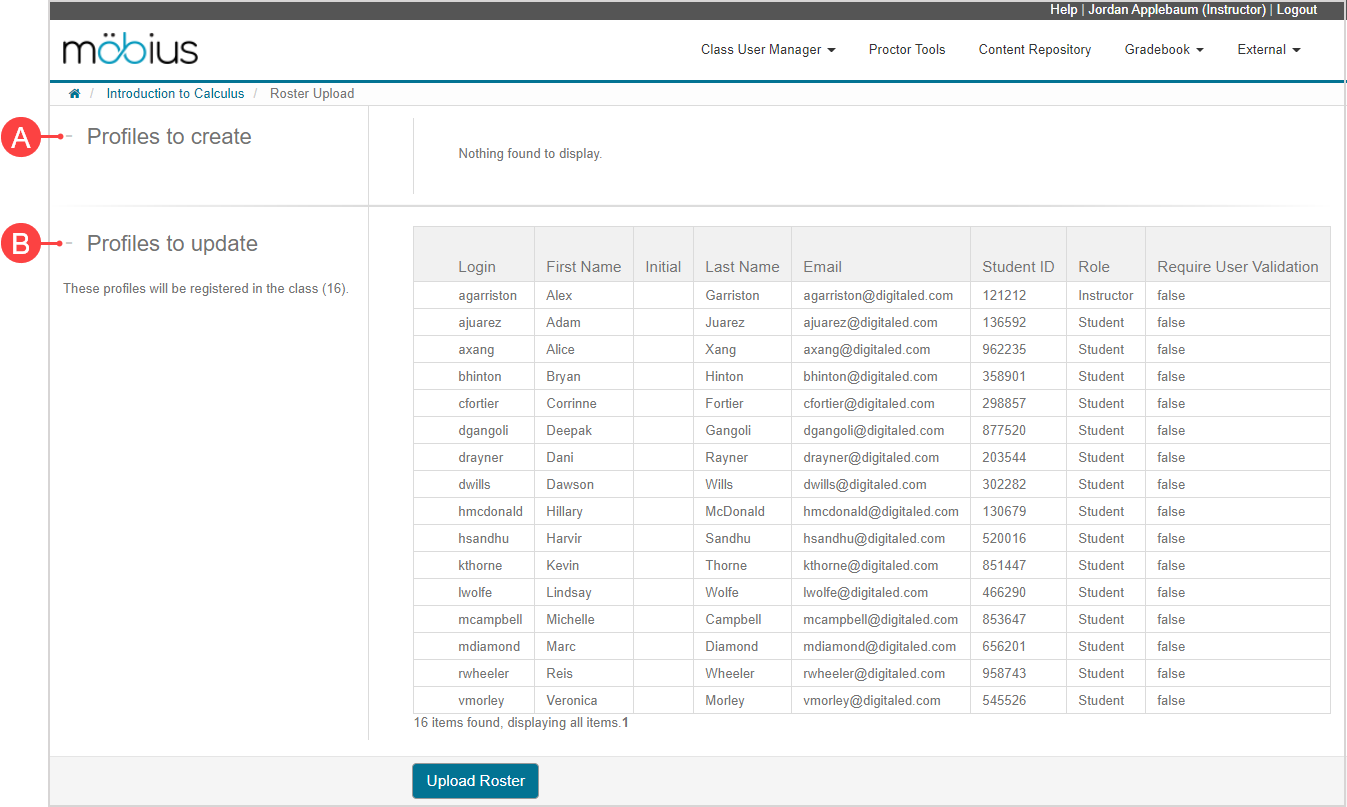
Task: Click the Möbius logo
Action: (x=130, y=49)
